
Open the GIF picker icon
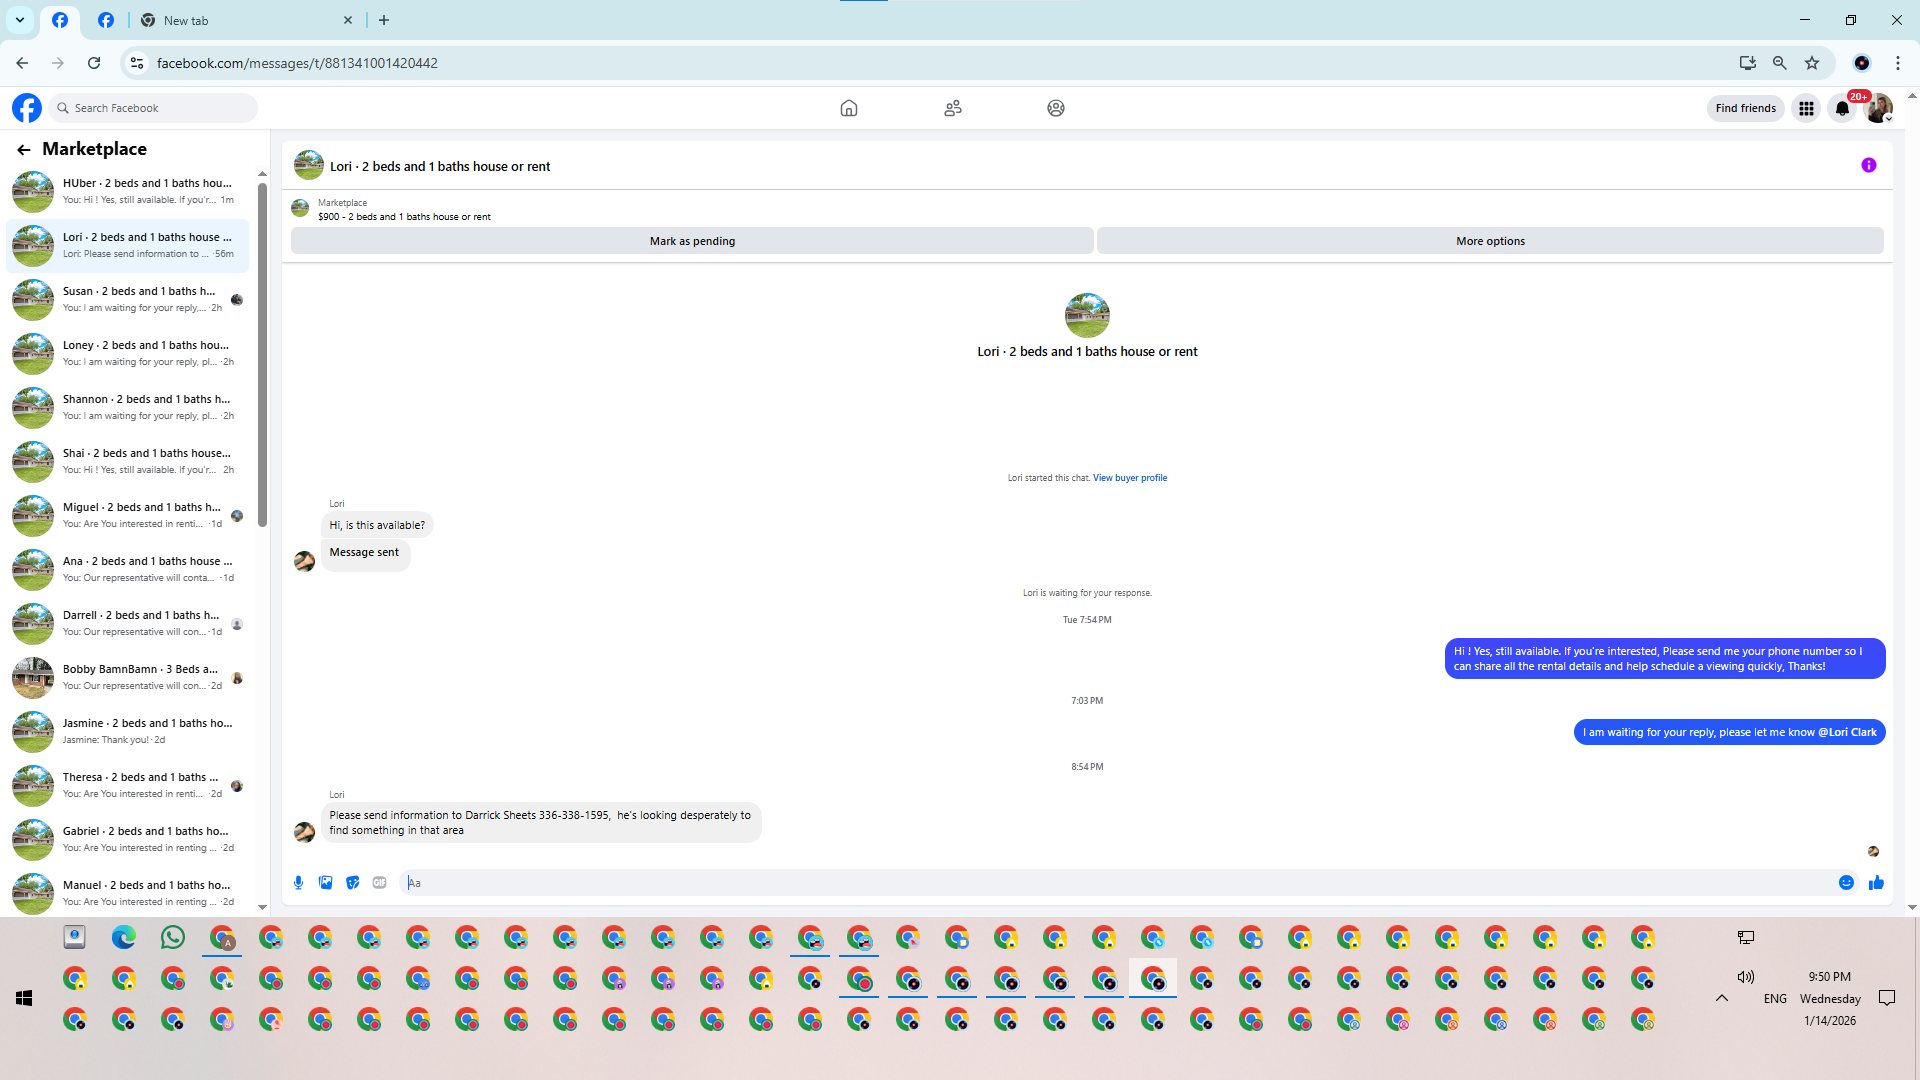379,882
